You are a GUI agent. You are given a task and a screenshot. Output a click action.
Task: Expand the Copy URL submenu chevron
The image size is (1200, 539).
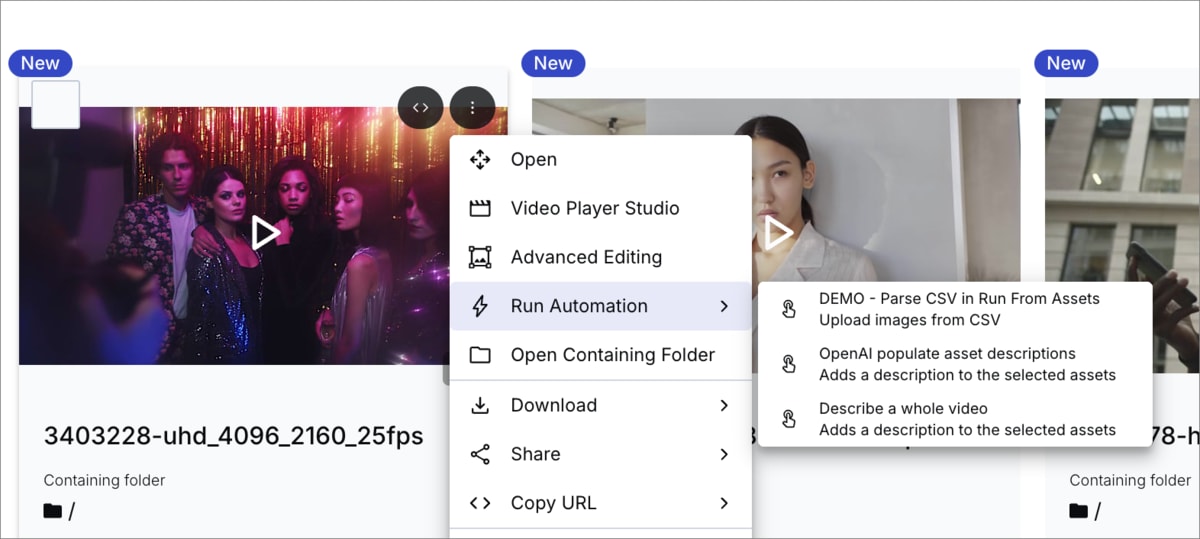[x=724, y=503]
